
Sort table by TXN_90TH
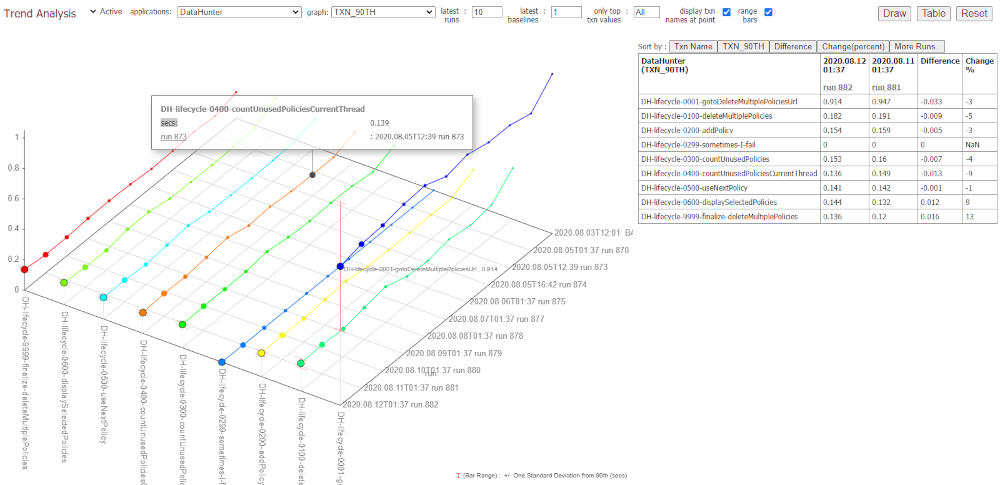(x=743, y=47)
